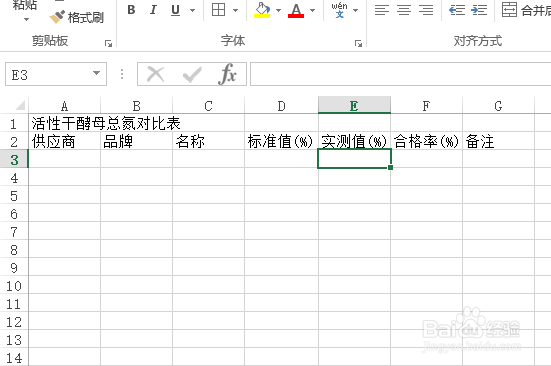
Task: Open clipboard (剪贴板) dialog launcher
Action: [x=109, y=44]
